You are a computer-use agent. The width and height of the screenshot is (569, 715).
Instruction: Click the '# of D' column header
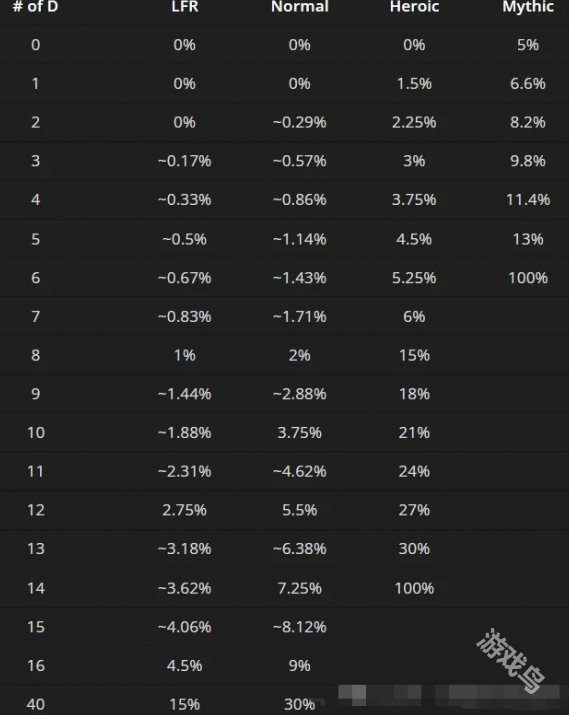35,6
